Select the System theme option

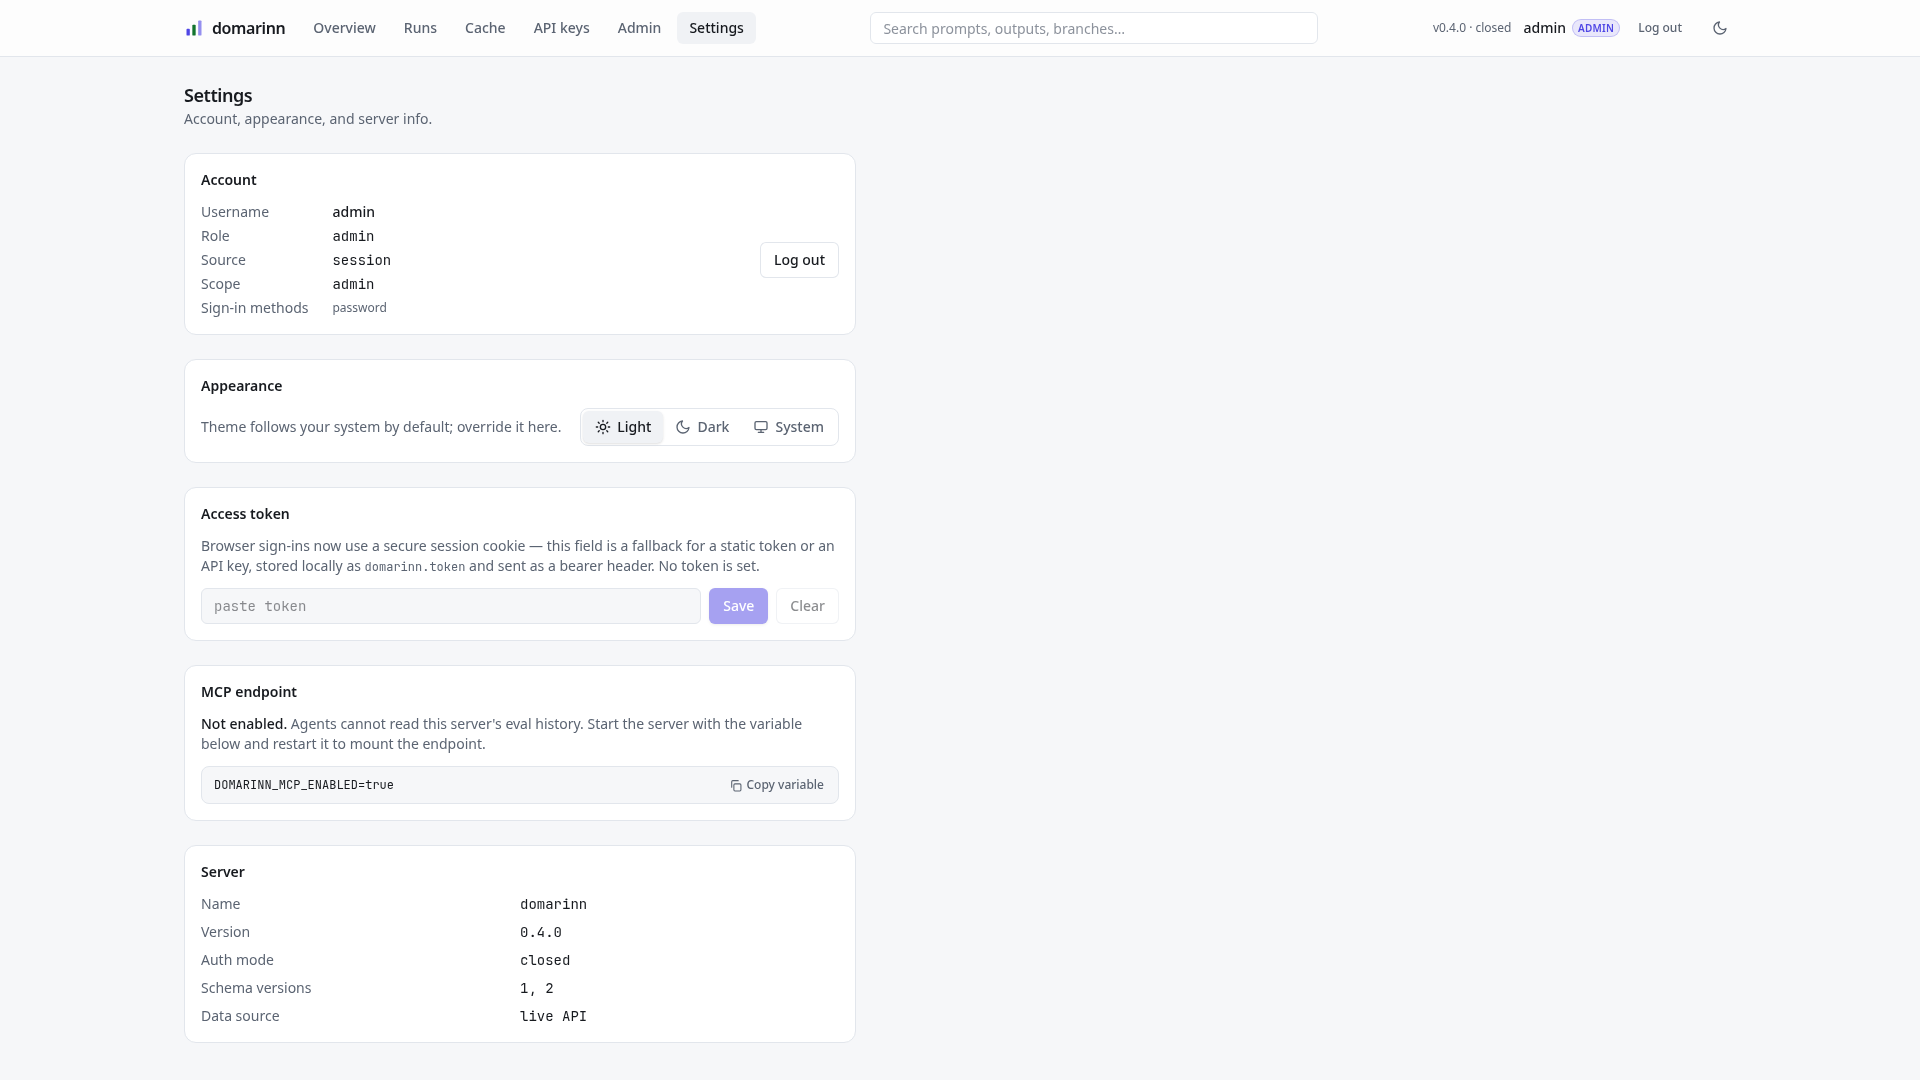788,427
